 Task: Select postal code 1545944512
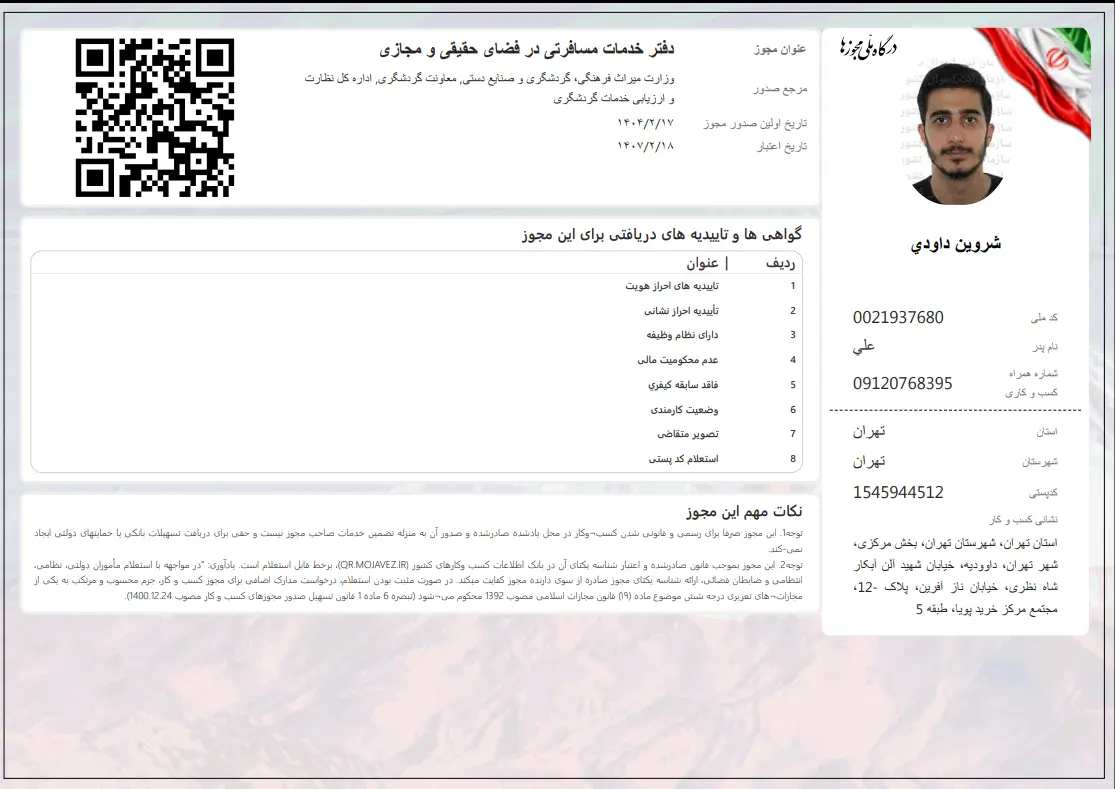tap(898, 493)
